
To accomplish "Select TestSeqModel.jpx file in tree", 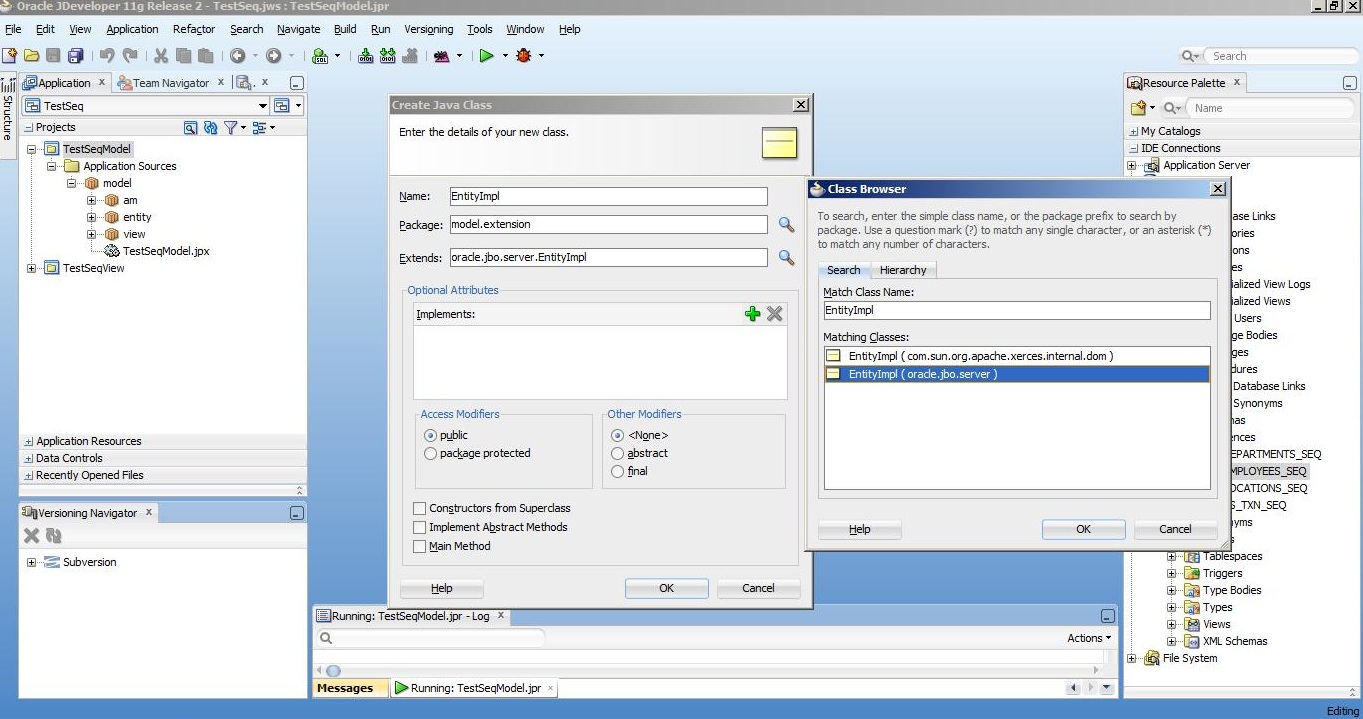I will tap(166, 251).
